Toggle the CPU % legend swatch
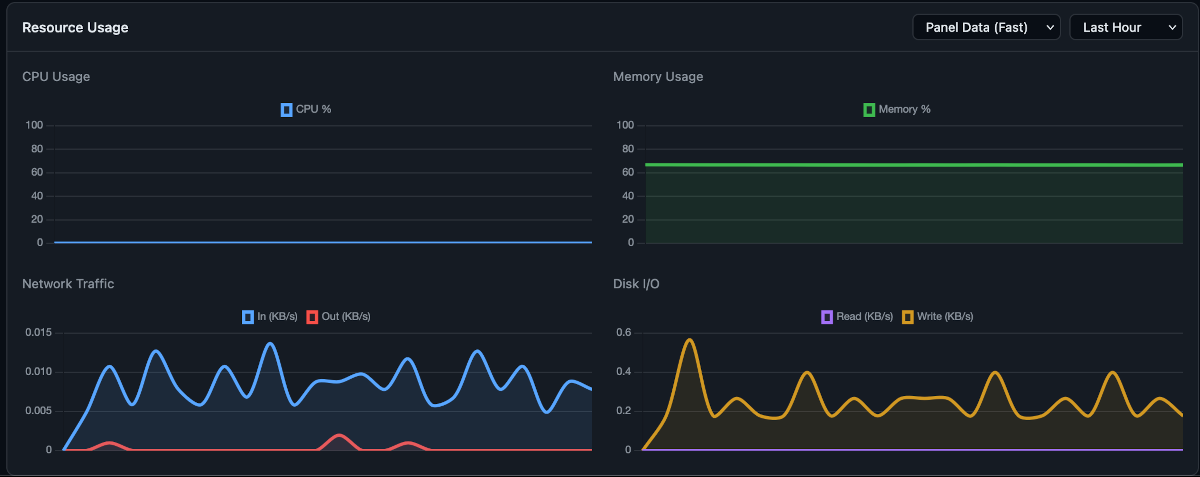The width and height of the screenshot is (1200, 477). [286, 109]
